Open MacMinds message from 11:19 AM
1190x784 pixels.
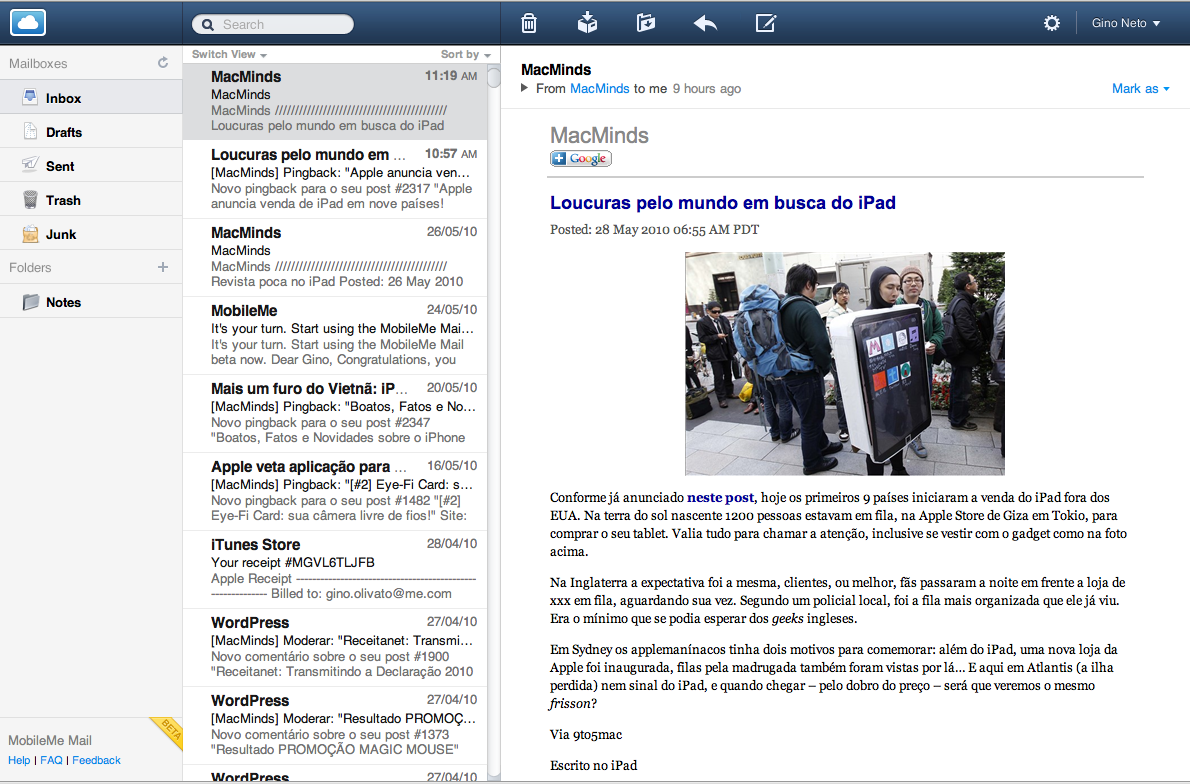(x=335, y=102)
